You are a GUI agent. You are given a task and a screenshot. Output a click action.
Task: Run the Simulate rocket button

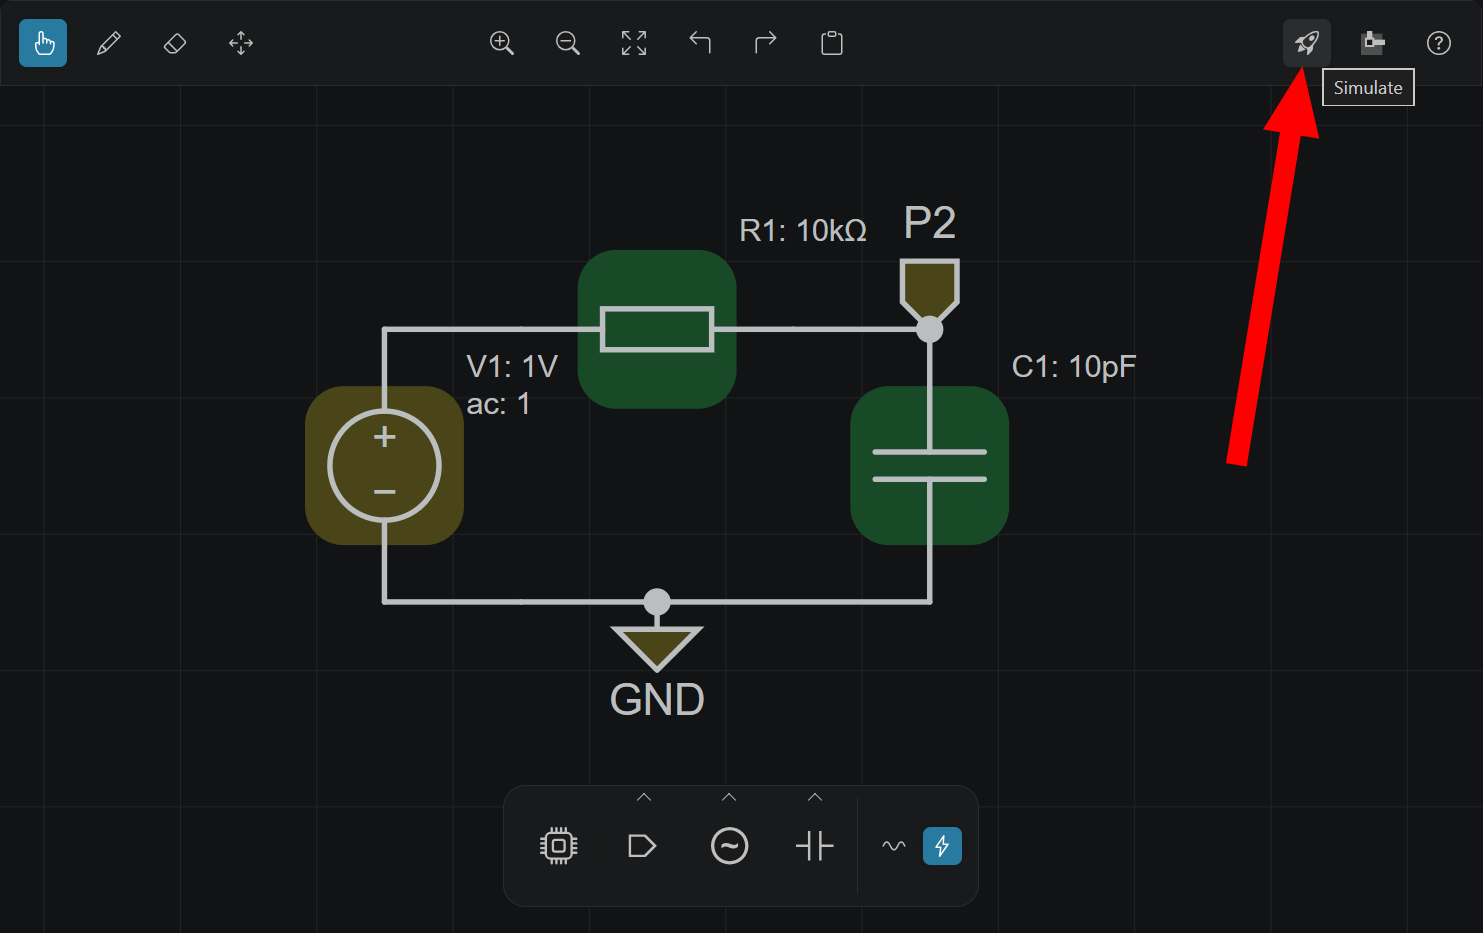[1307, 43]
